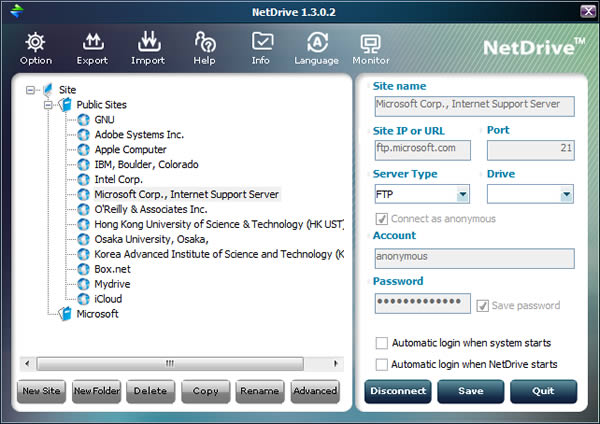Open the Info toolbar icon

click(x=261, y=43)
